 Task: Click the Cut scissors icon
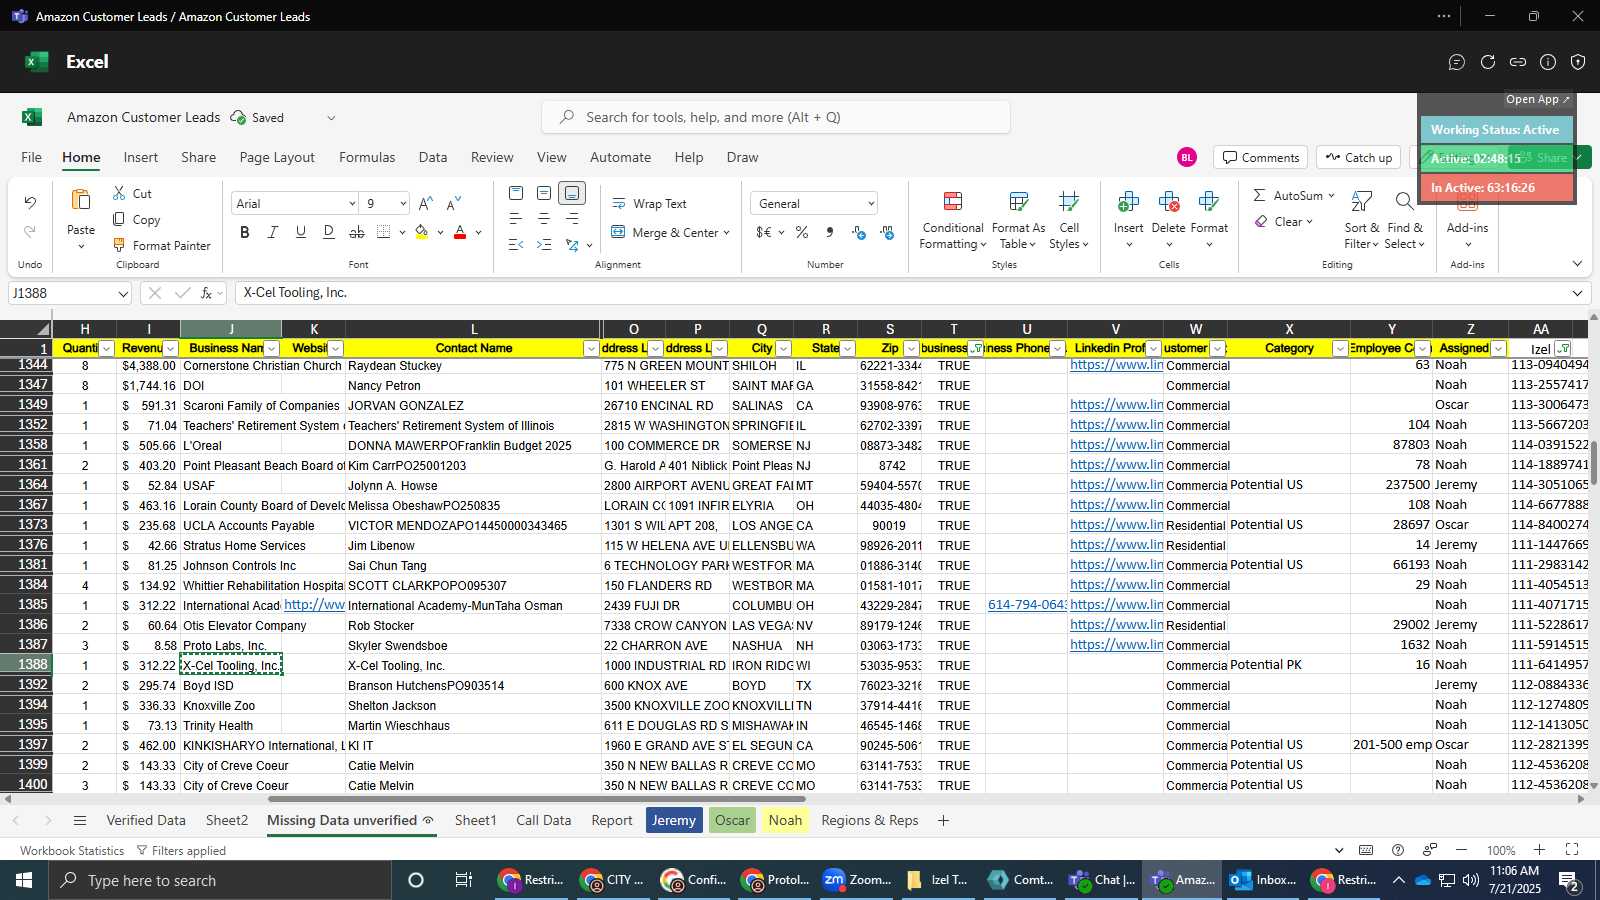(119, 193)
